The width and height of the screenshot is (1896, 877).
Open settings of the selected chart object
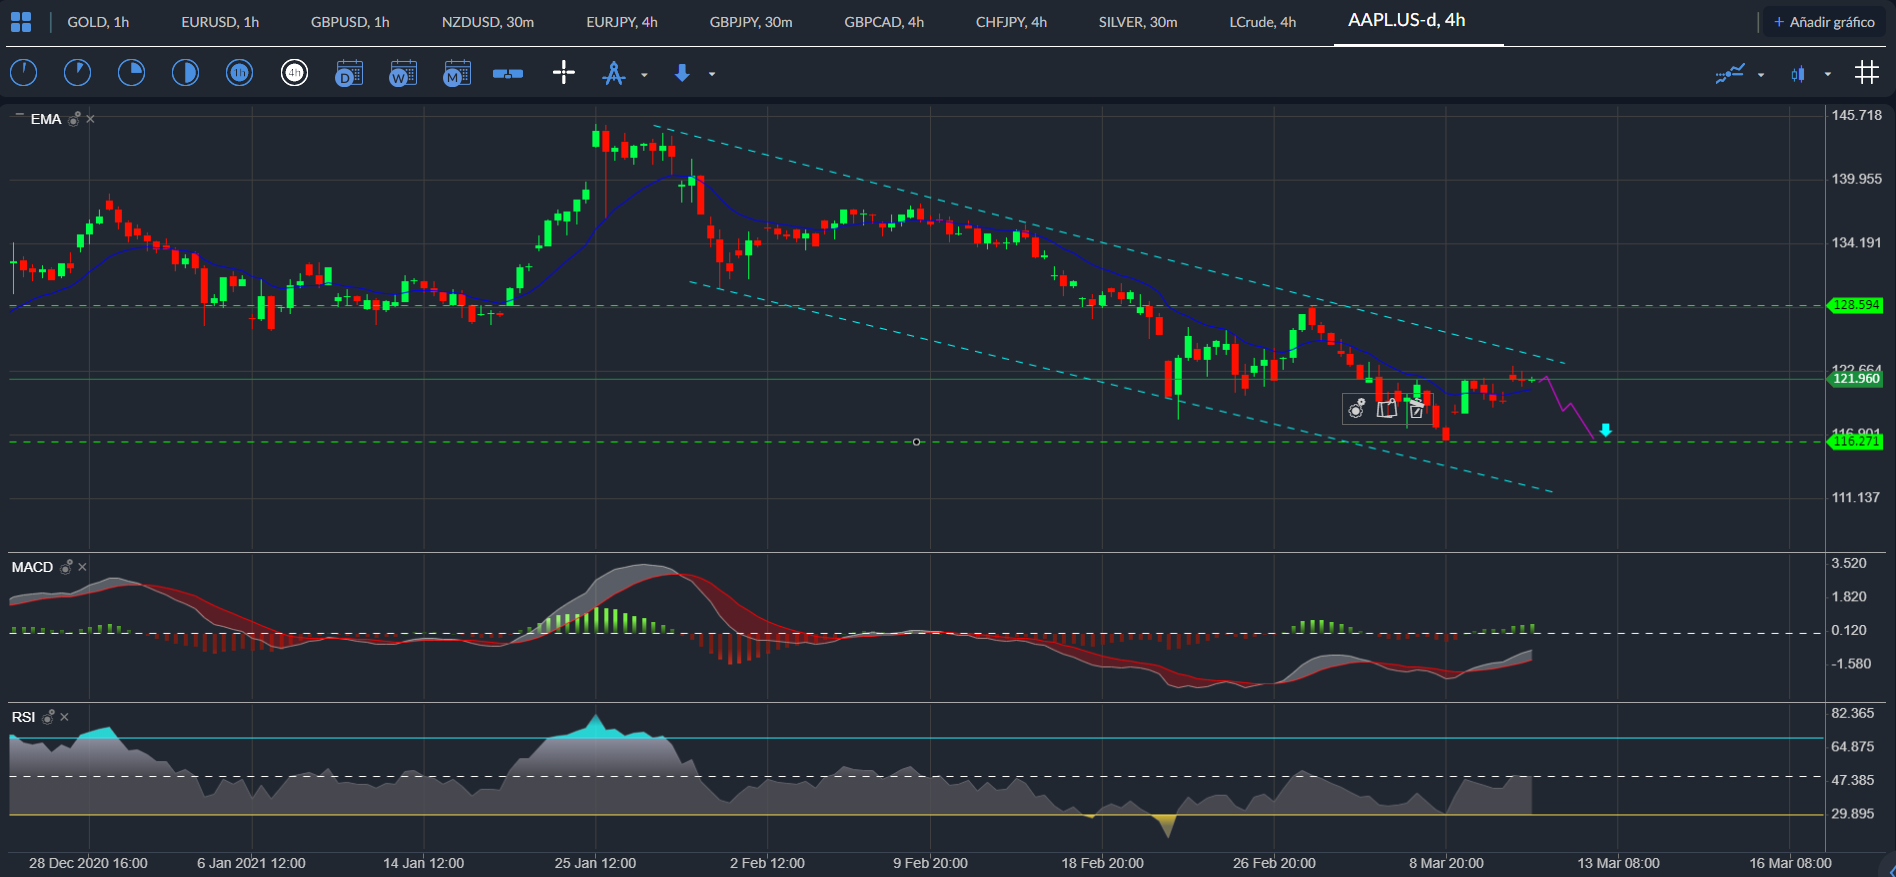[x=1357, y=408]
